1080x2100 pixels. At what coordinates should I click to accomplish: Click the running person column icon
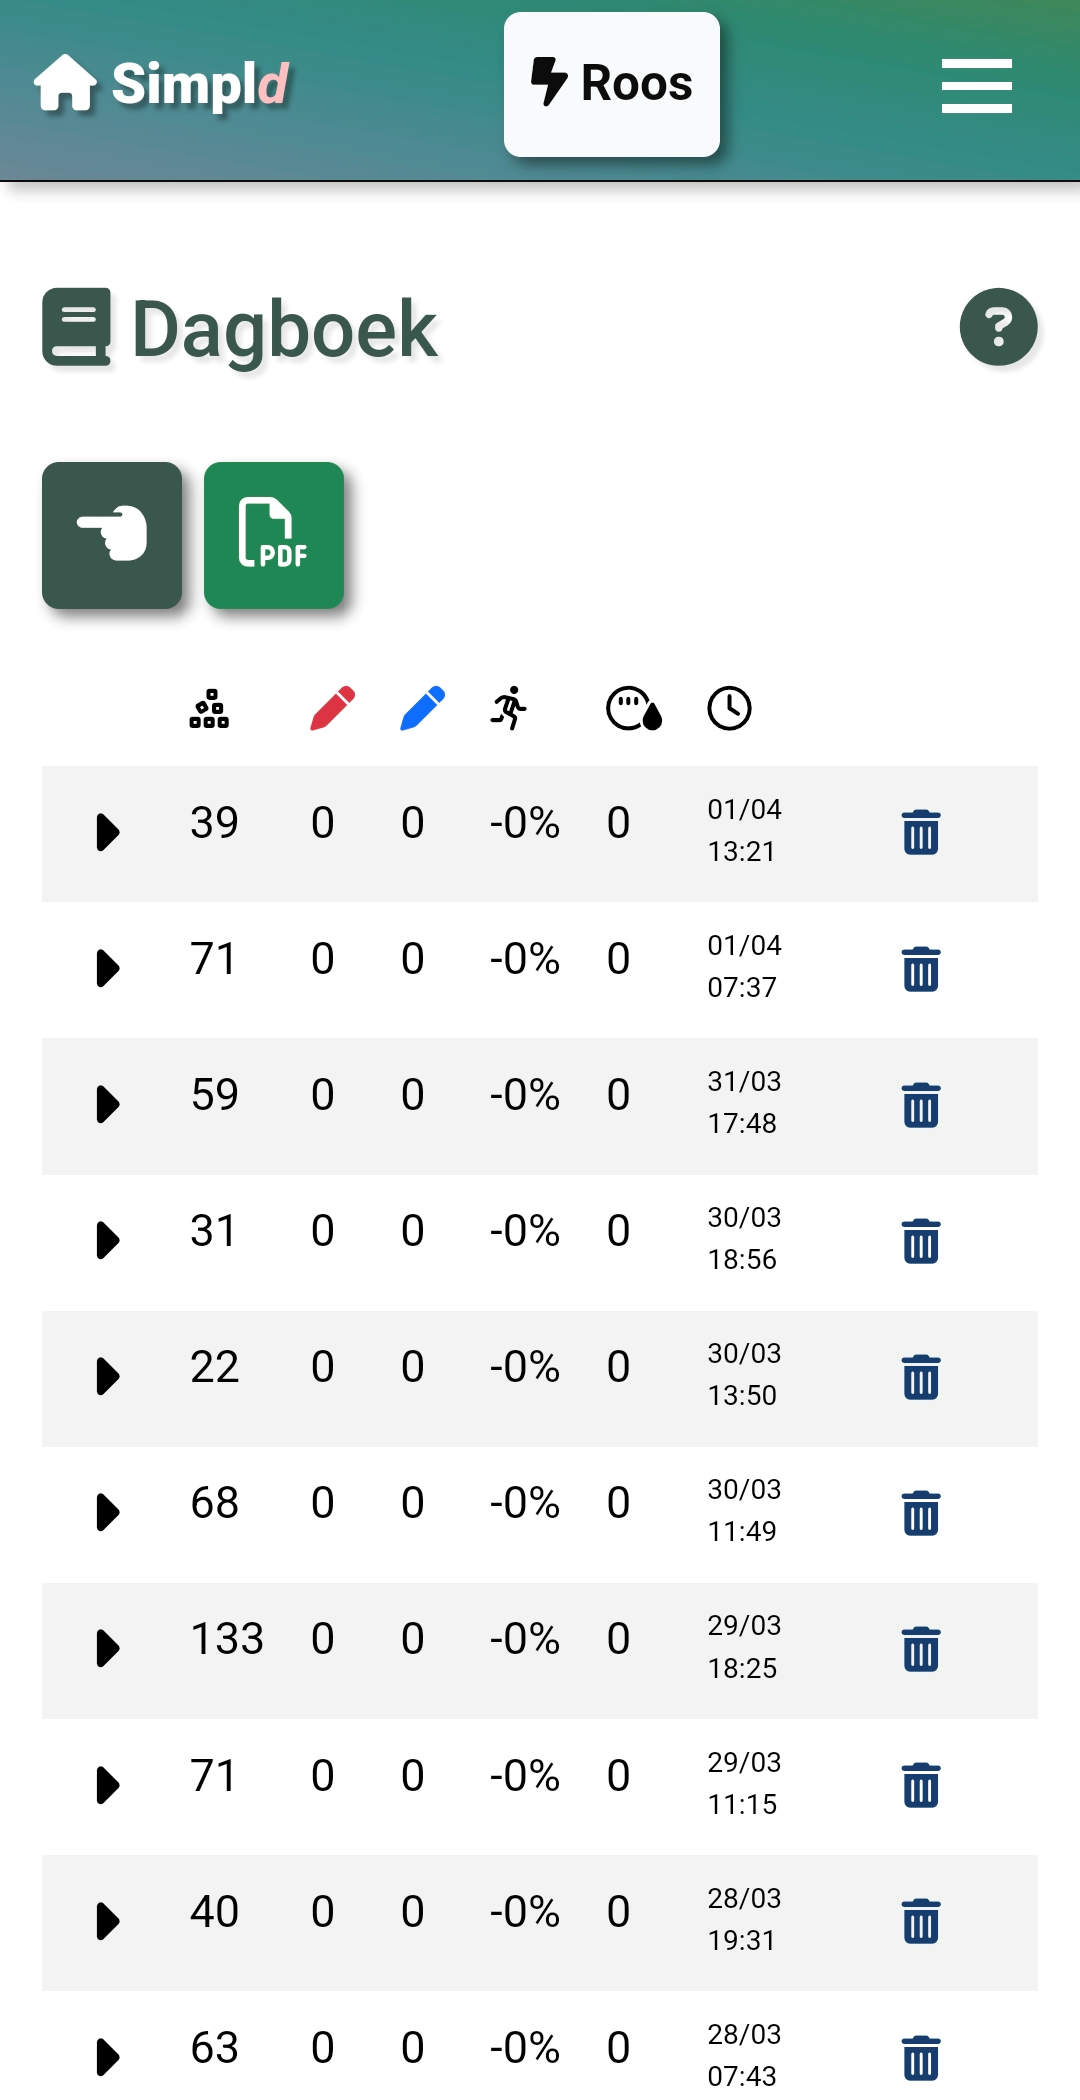point(509,709)
